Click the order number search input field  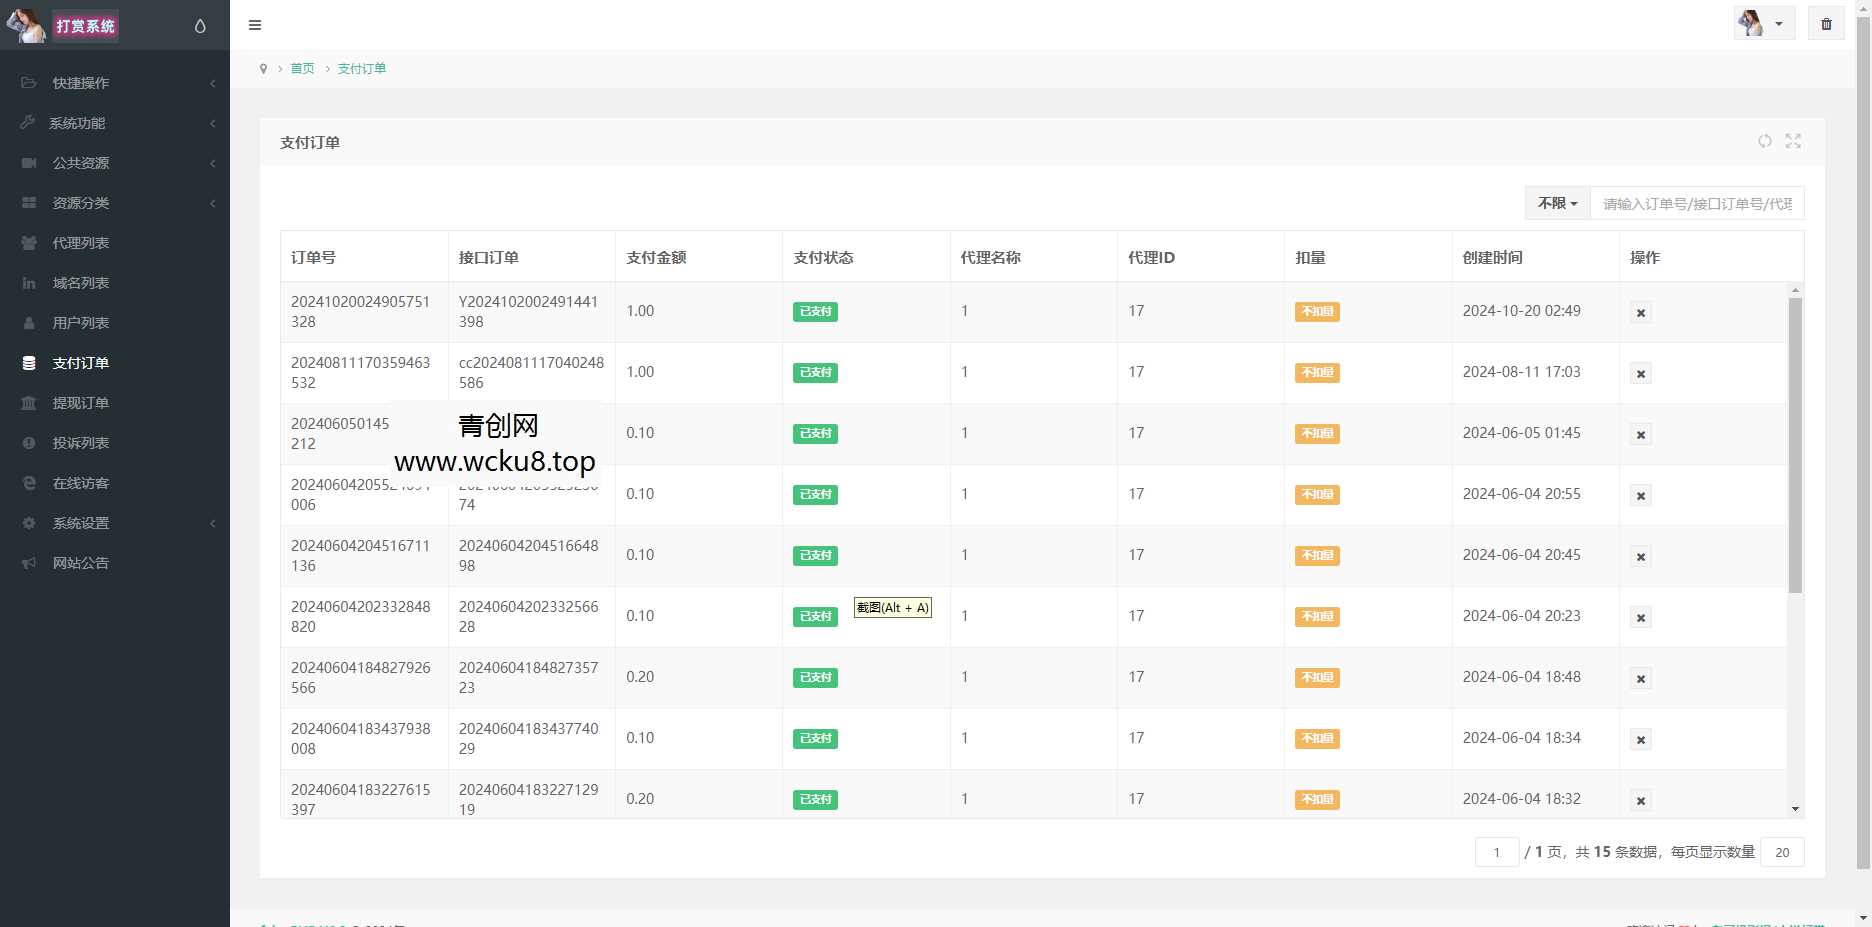click(1696, 204)
